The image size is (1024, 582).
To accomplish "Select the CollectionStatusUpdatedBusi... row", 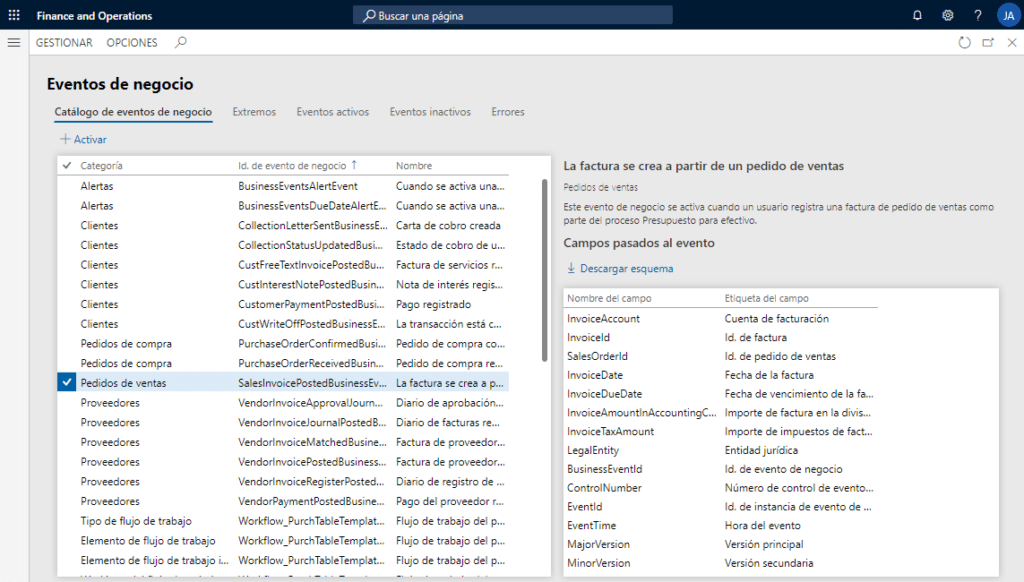I will pyautogui.click(x=283, y=245).
